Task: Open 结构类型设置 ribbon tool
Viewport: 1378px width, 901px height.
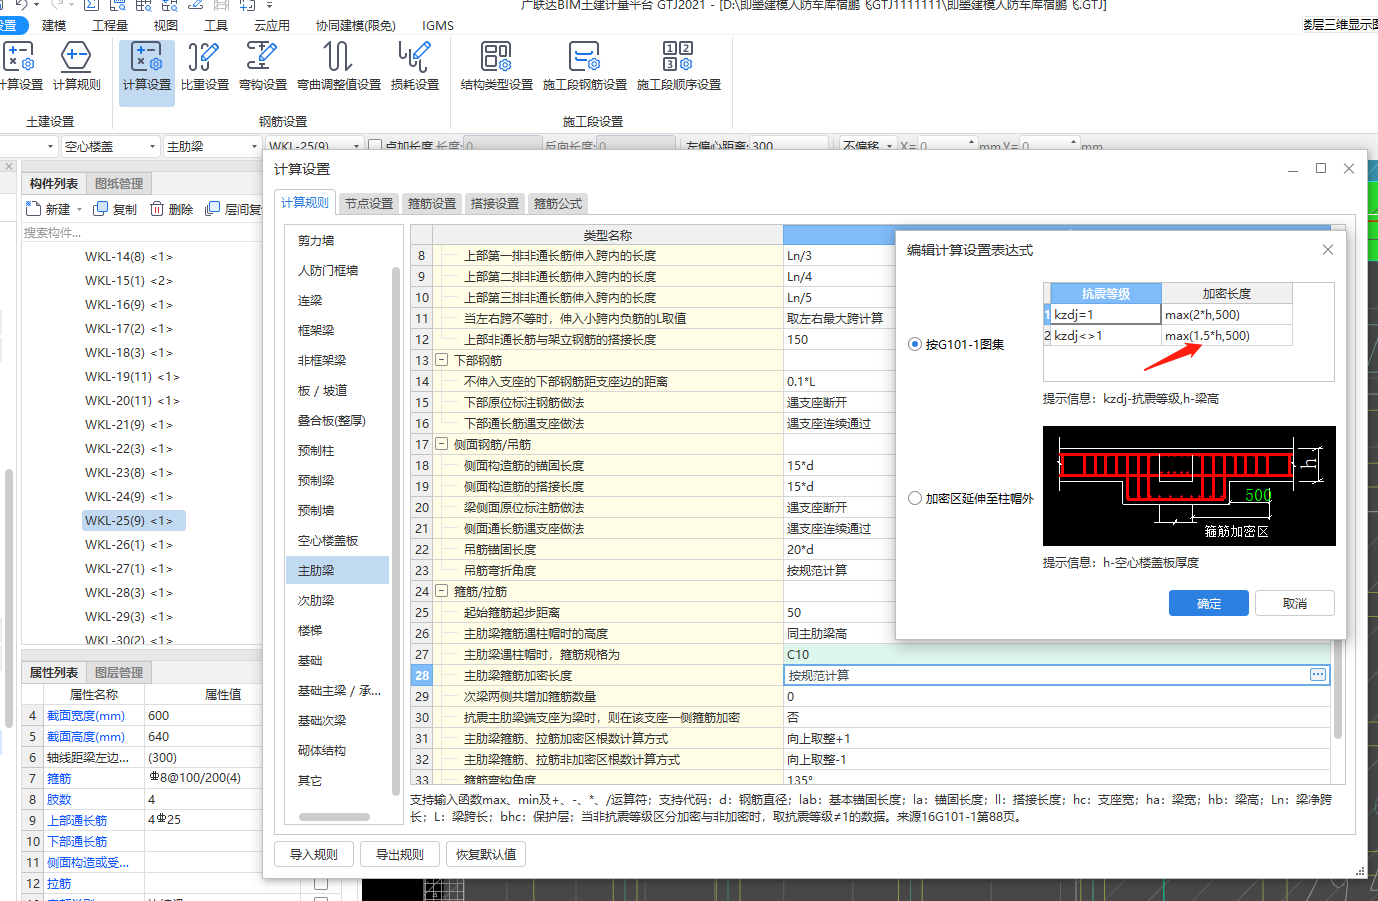Action: point(497,66)
